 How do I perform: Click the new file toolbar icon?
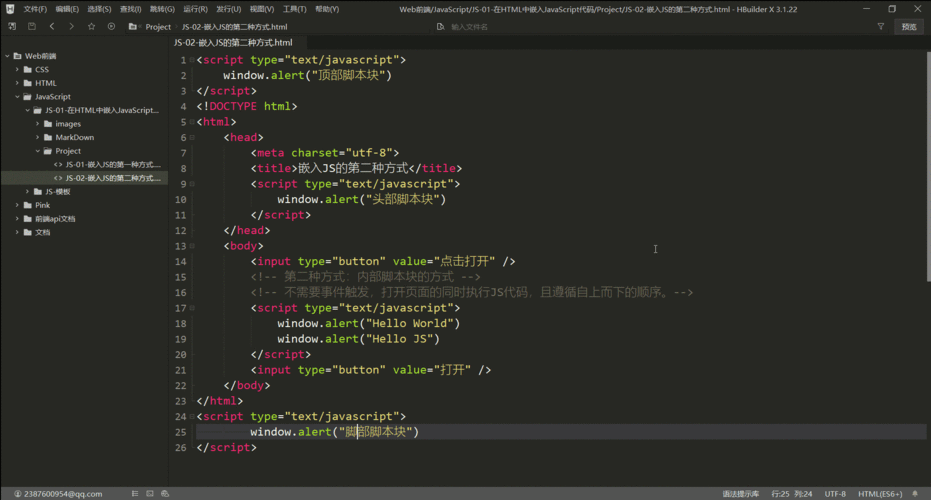click(x=12, y=26)
